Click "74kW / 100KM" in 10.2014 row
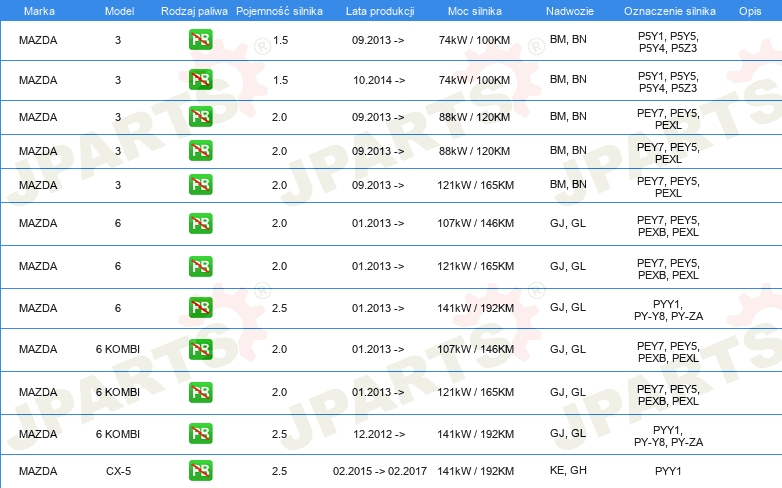782x488 pixels. pos(474,80)
